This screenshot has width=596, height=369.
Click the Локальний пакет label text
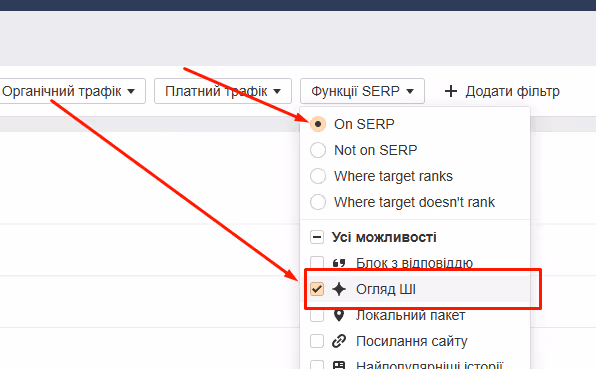pyautogui.click(x=411, y=315)
